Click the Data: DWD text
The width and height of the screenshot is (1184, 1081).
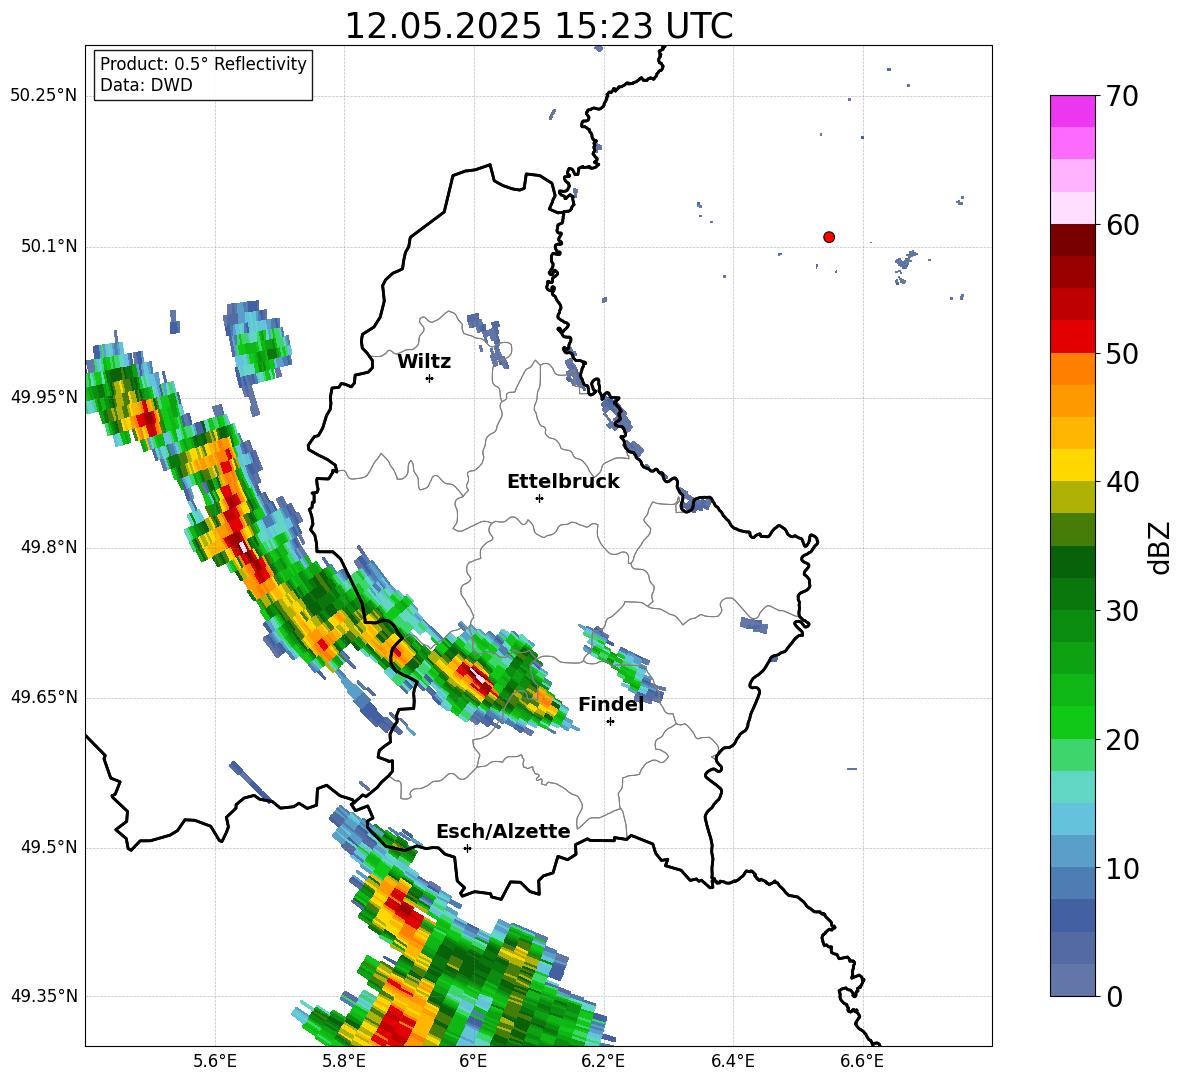pyautogui.click(x=146, y=85)
